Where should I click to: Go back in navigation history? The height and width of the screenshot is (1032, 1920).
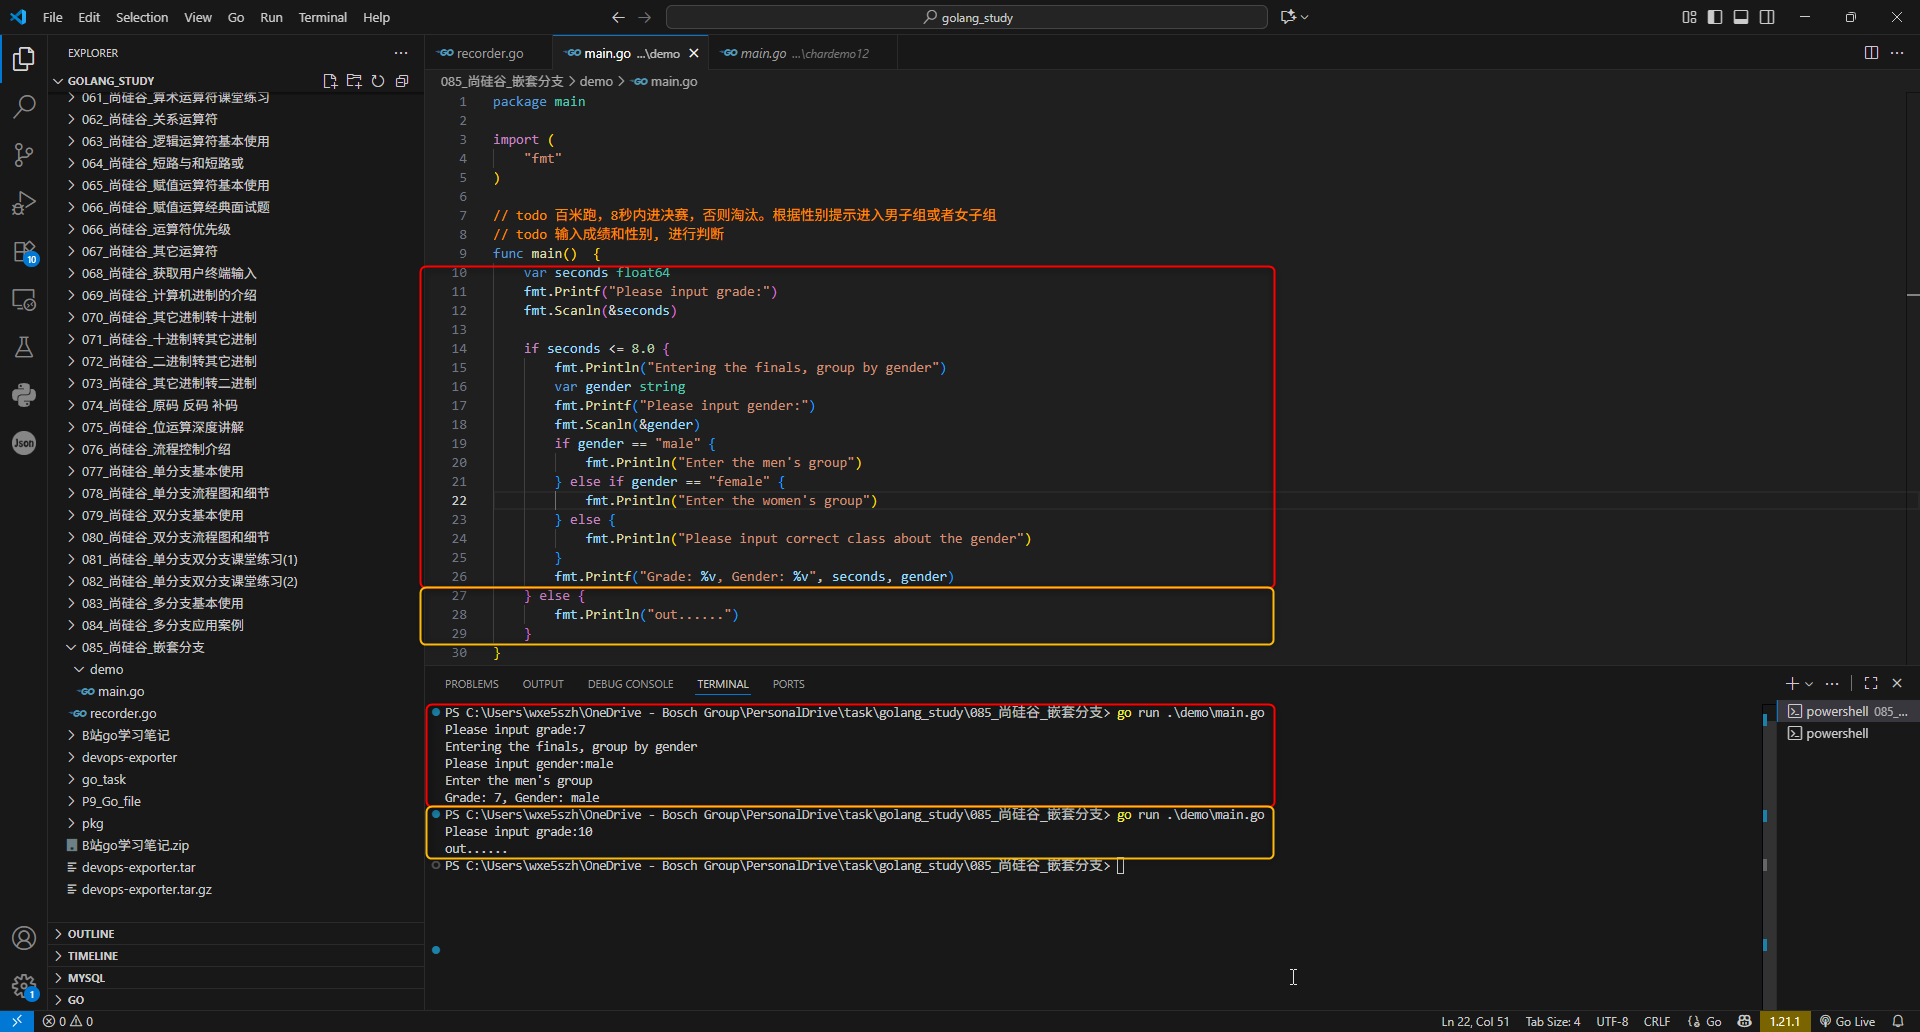pyautogui.click(x=618, y=17)
